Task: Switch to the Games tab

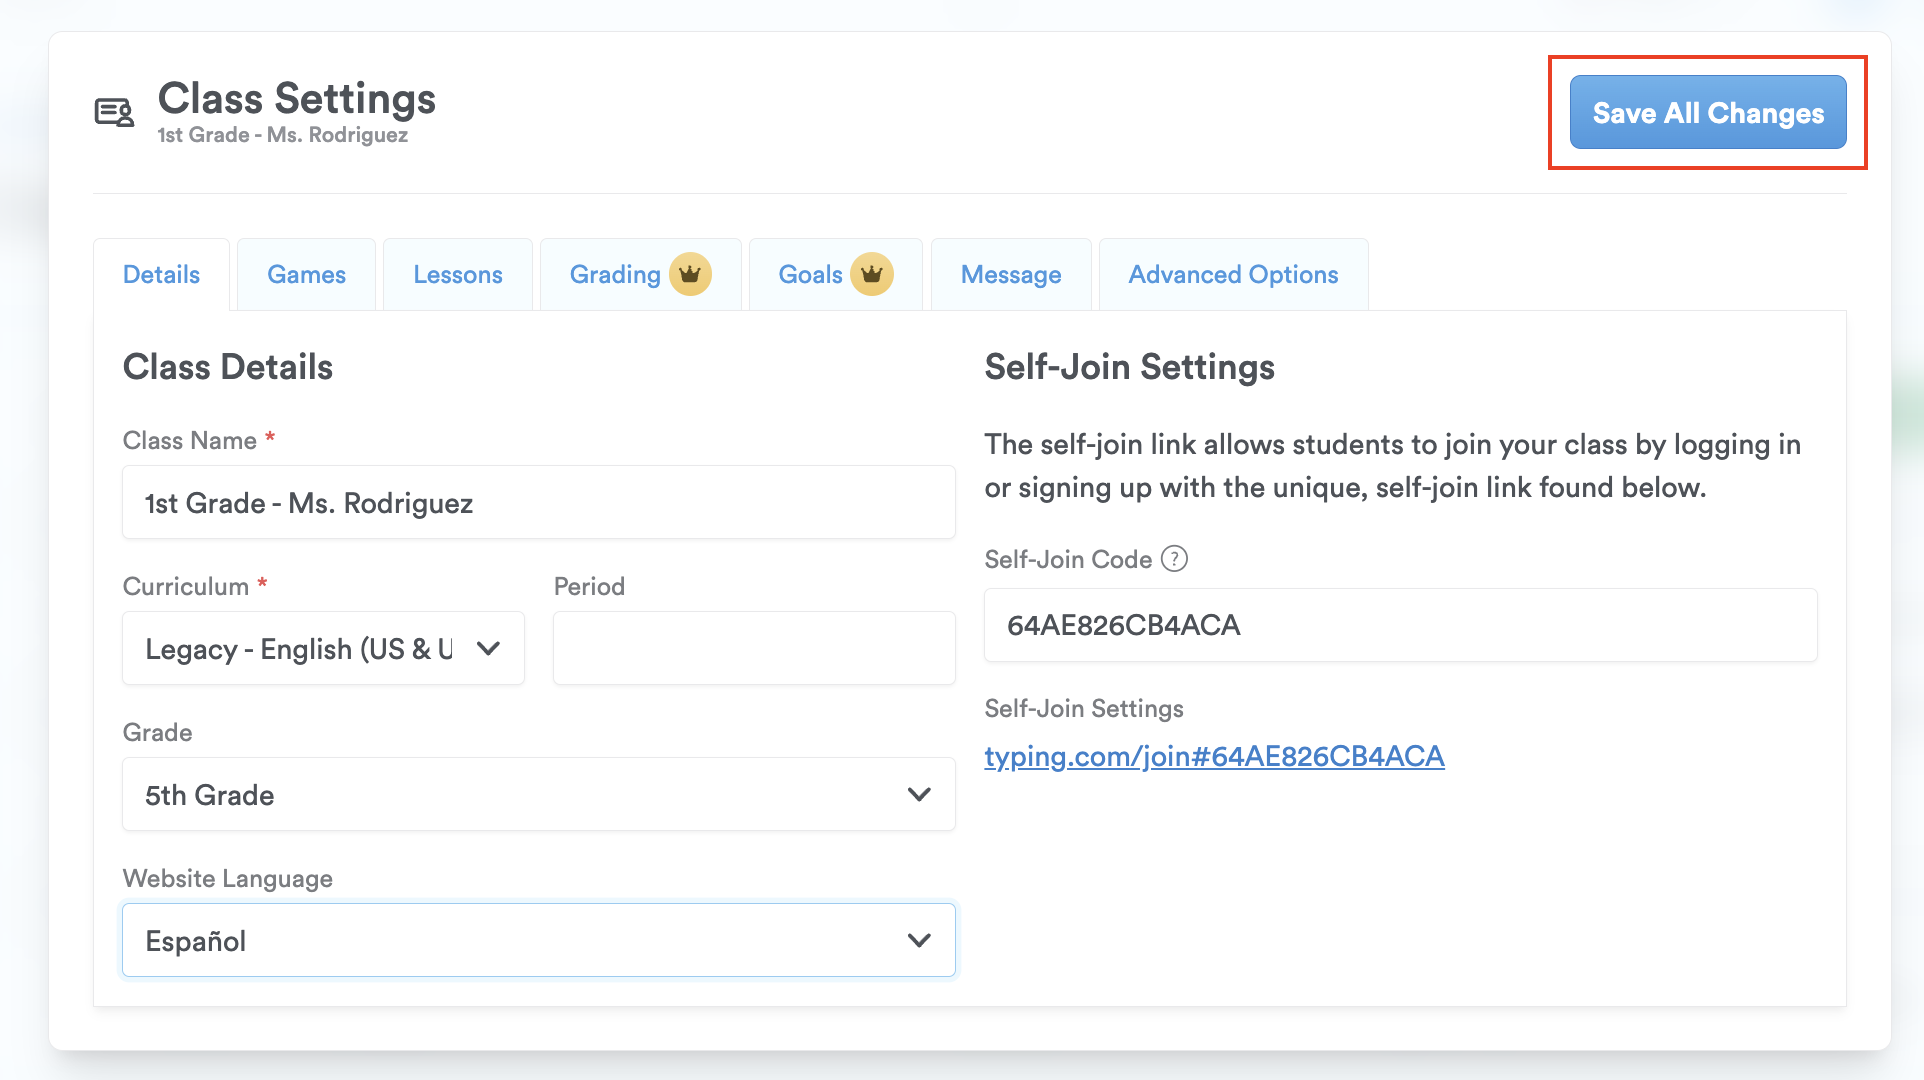Action: (306, 274)
